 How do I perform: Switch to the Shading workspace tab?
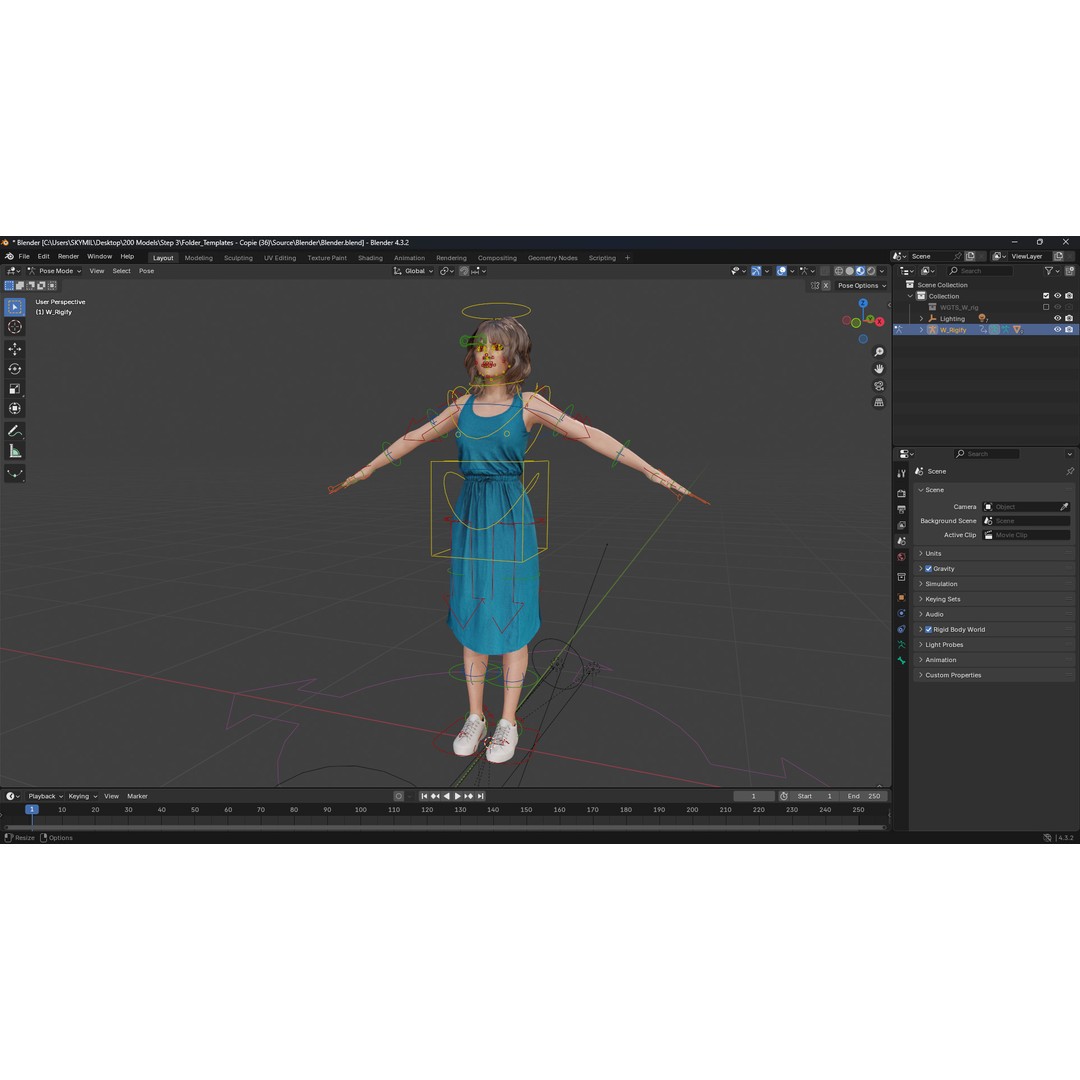pyautogui.click(x=370, y=258)
